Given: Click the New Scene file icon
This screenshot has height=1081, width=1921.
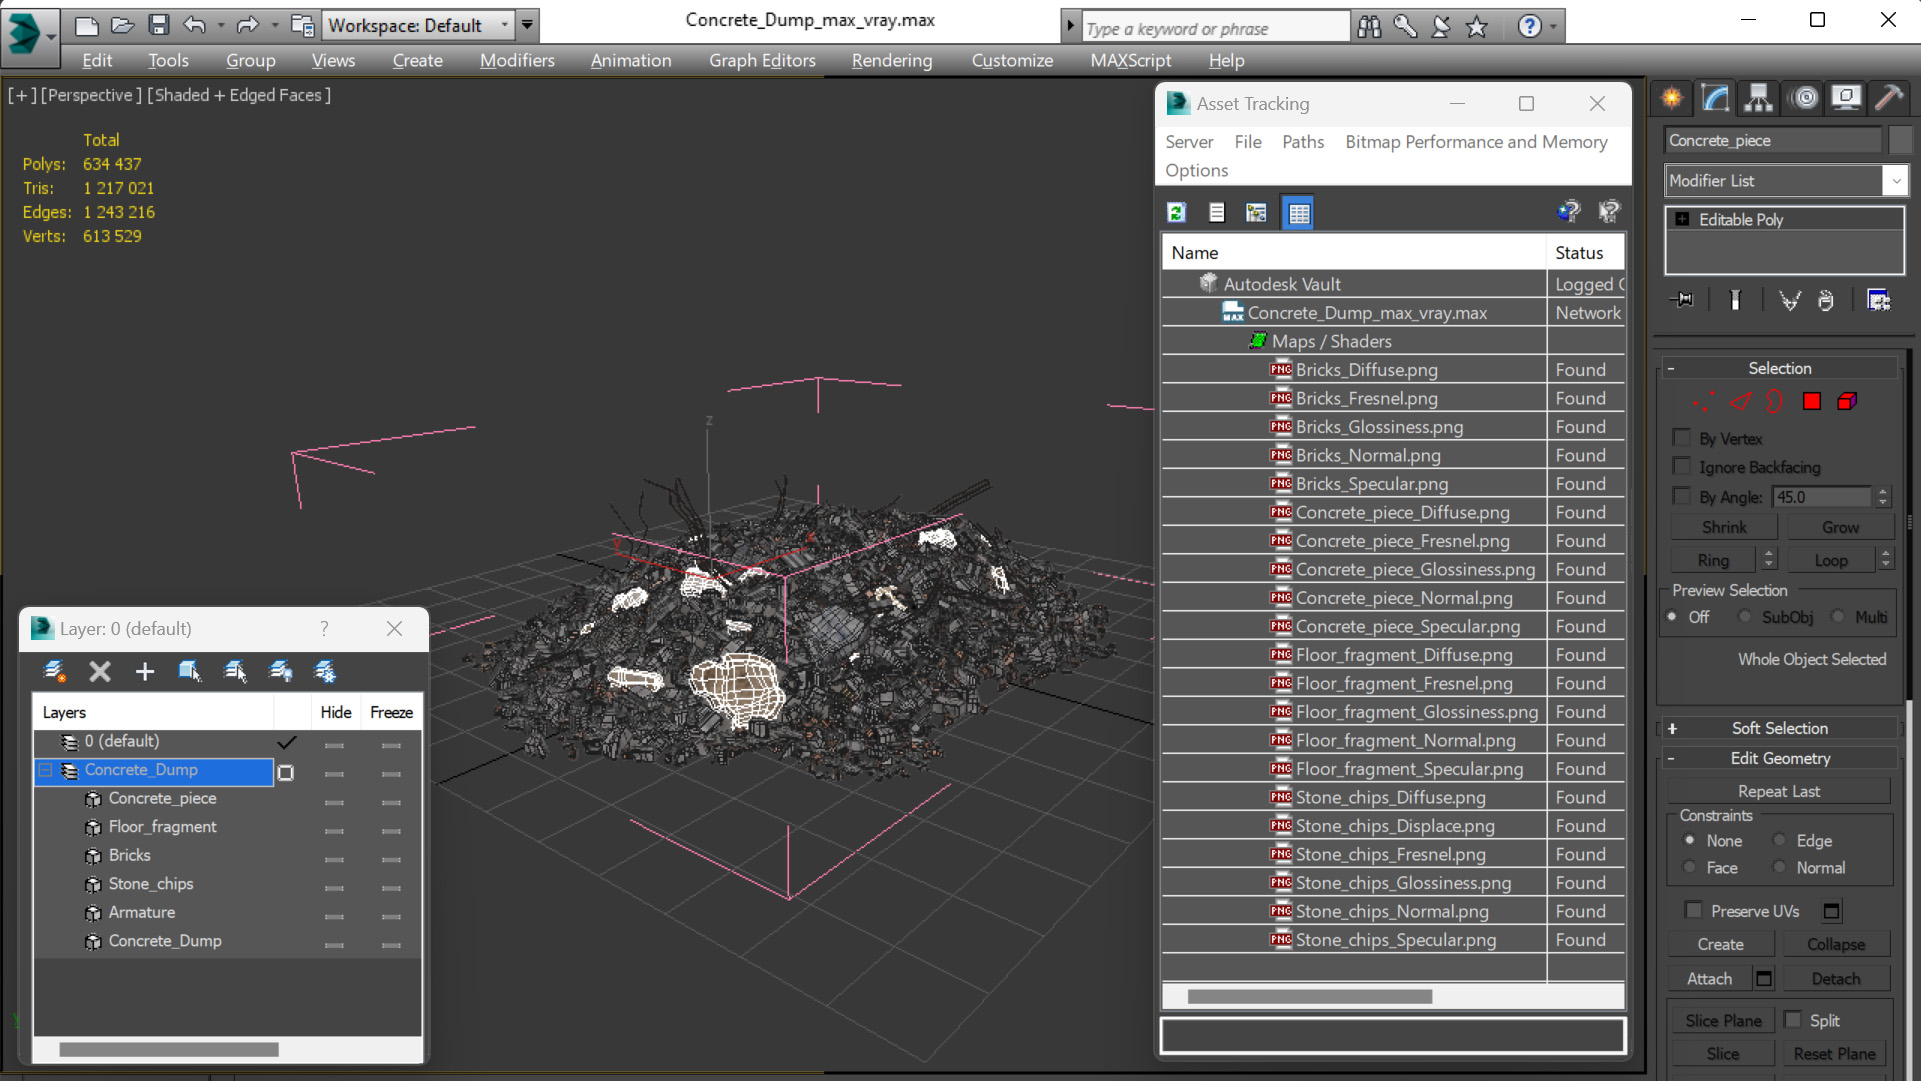Looking at the screenshot, I should coord(87,25).
